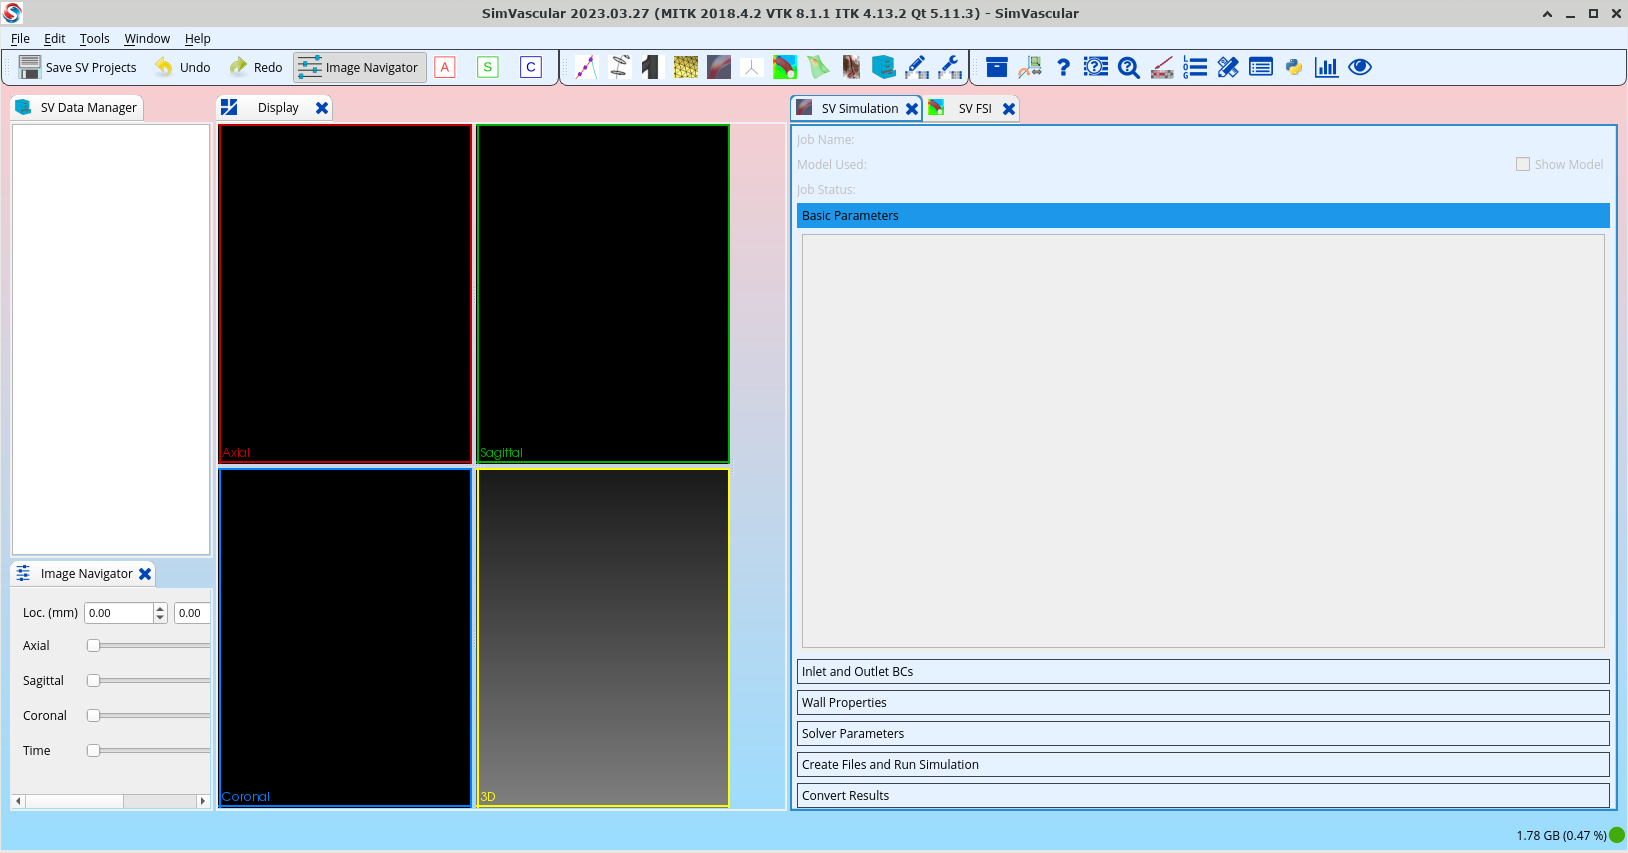Click the first Loc. (mm) input field
This screenshot has width=1628, height=853.
click(119, 613)
